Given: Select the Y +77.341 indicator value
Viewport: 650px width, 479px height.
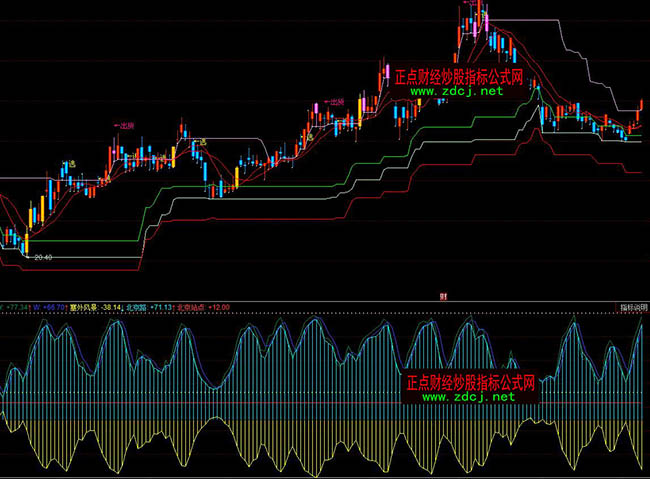Looking at the screenshot, I should 14,308.
